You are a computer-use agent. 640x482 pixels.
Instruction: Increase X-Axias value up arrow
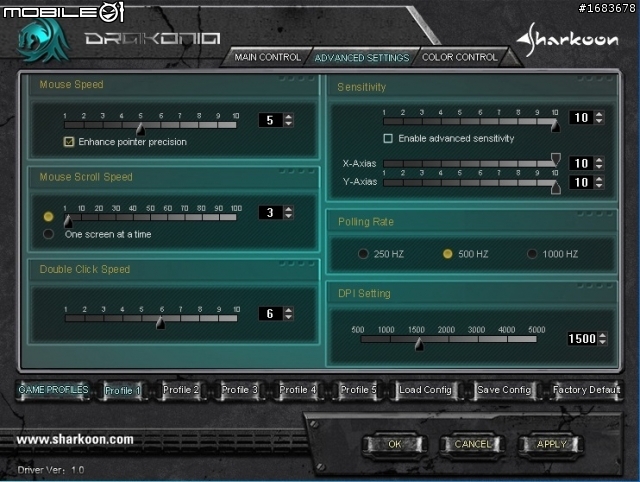pos(599,160)
